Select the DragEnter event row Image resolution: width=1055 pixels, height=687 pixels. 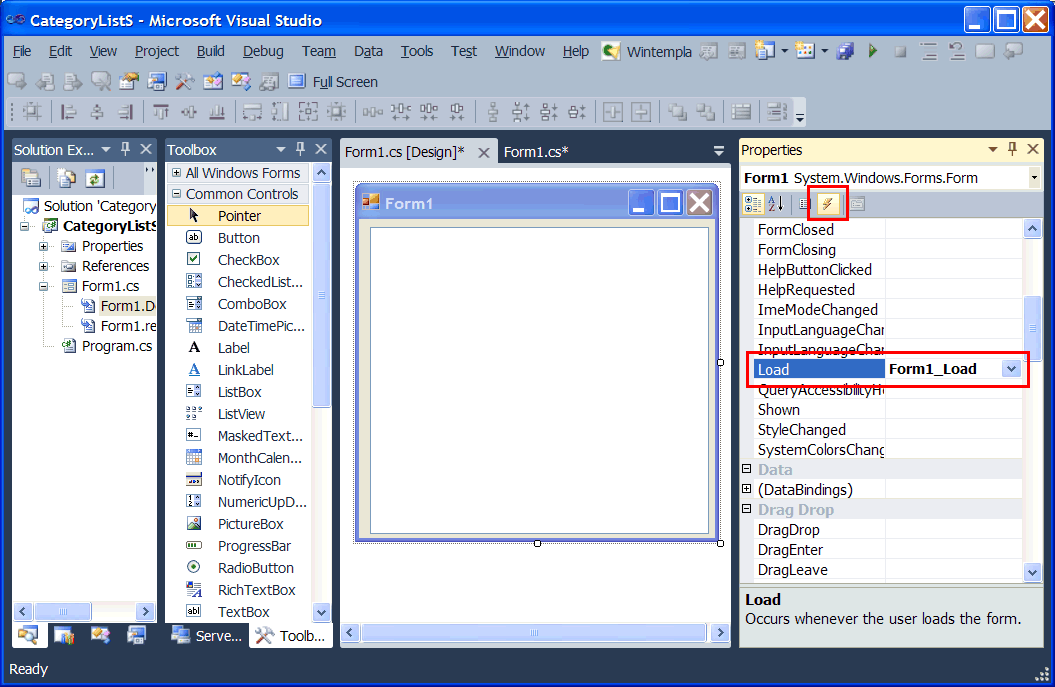click(x=887, y=550)
